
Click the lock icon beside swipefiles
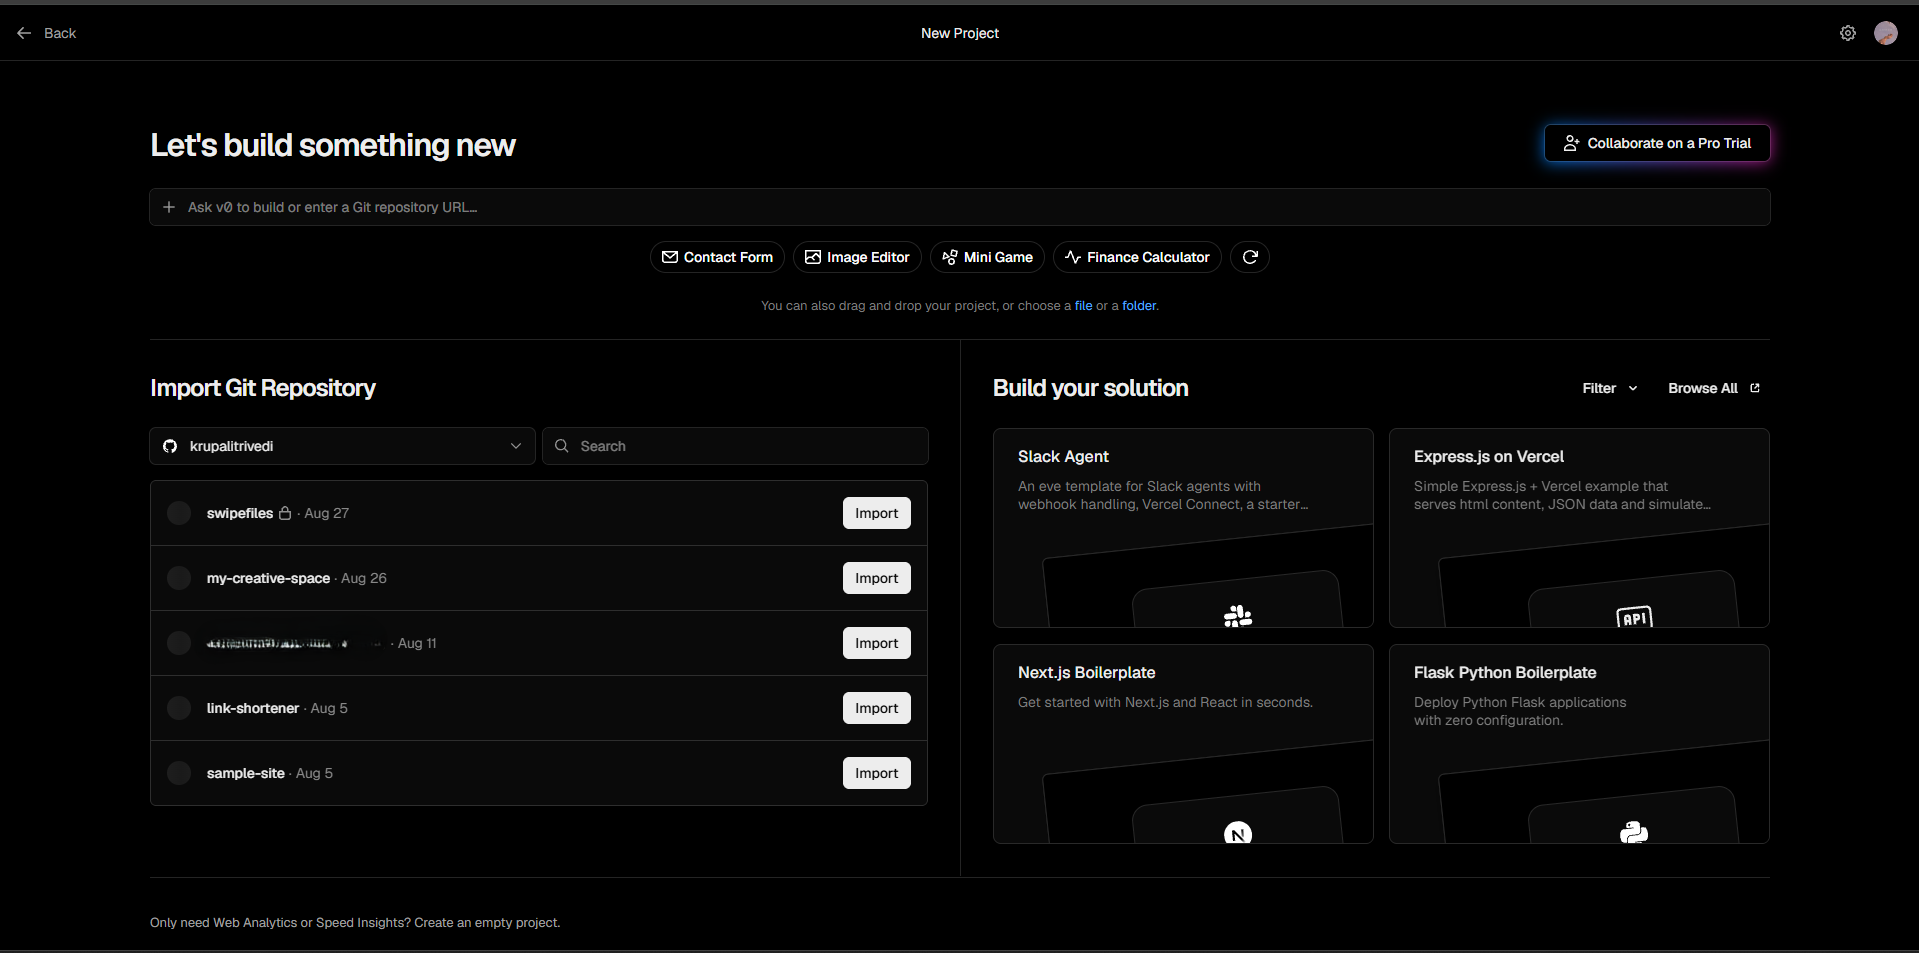point(285,513)
